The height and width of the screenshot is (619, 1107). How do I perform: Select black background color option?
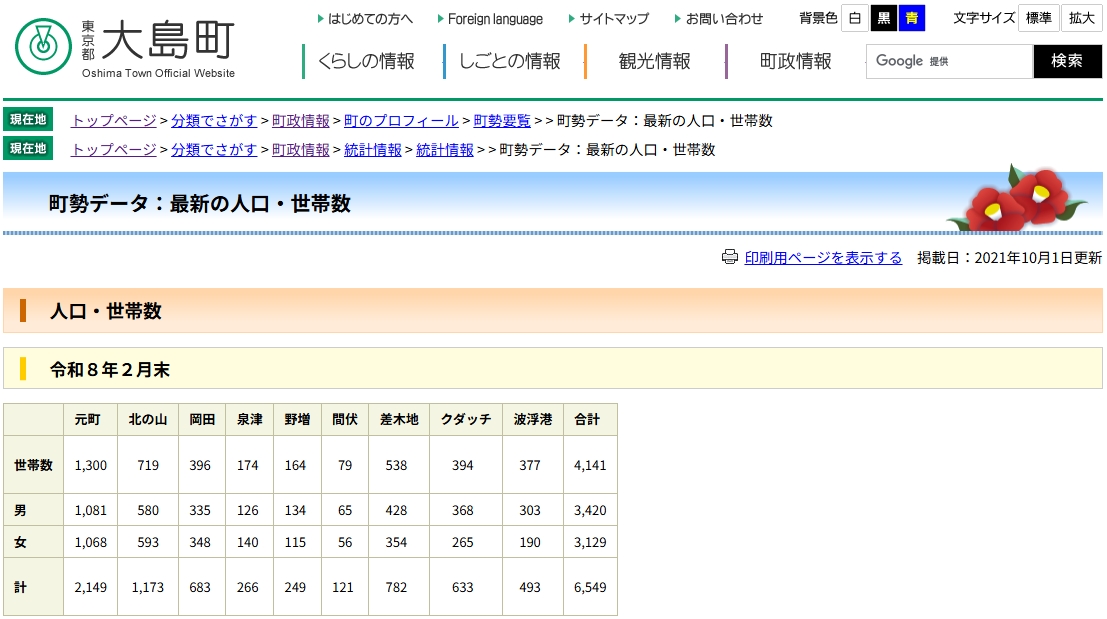pyautogui.click(x=884, y=18)
